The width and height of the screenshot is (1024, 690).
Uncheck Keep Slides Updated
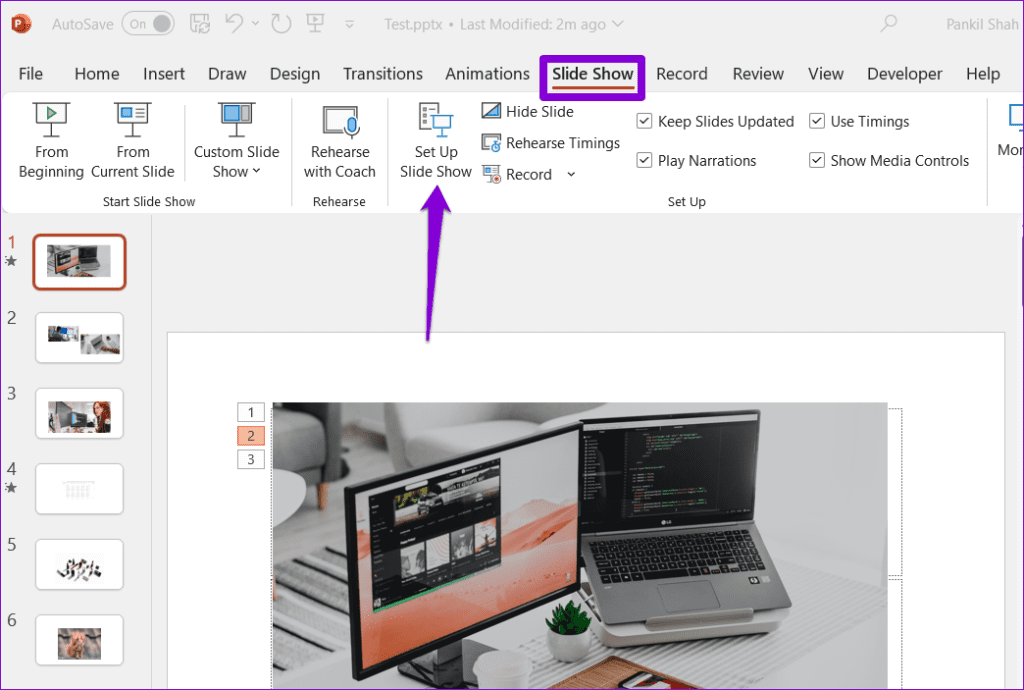coord(645,120)
